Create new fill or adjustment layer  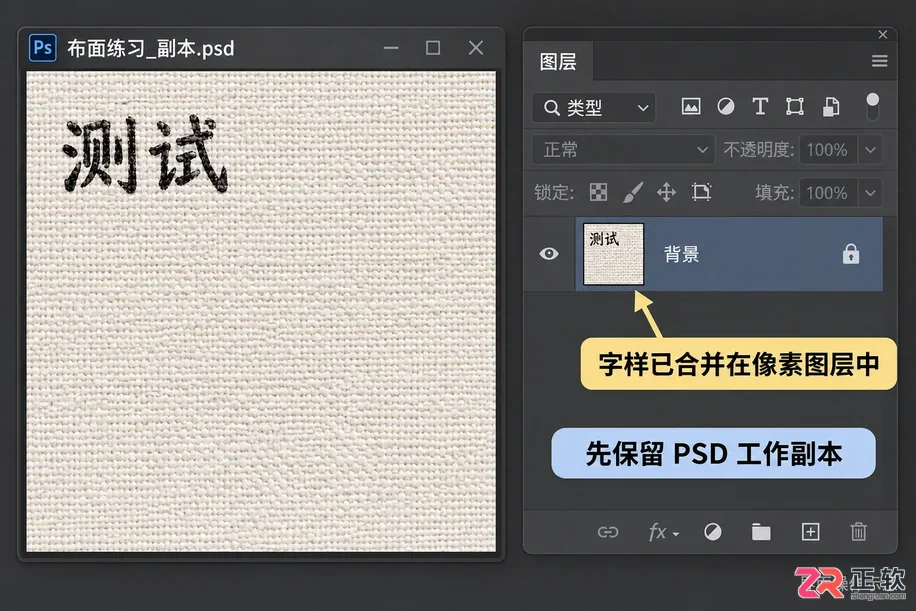(713, 532)
